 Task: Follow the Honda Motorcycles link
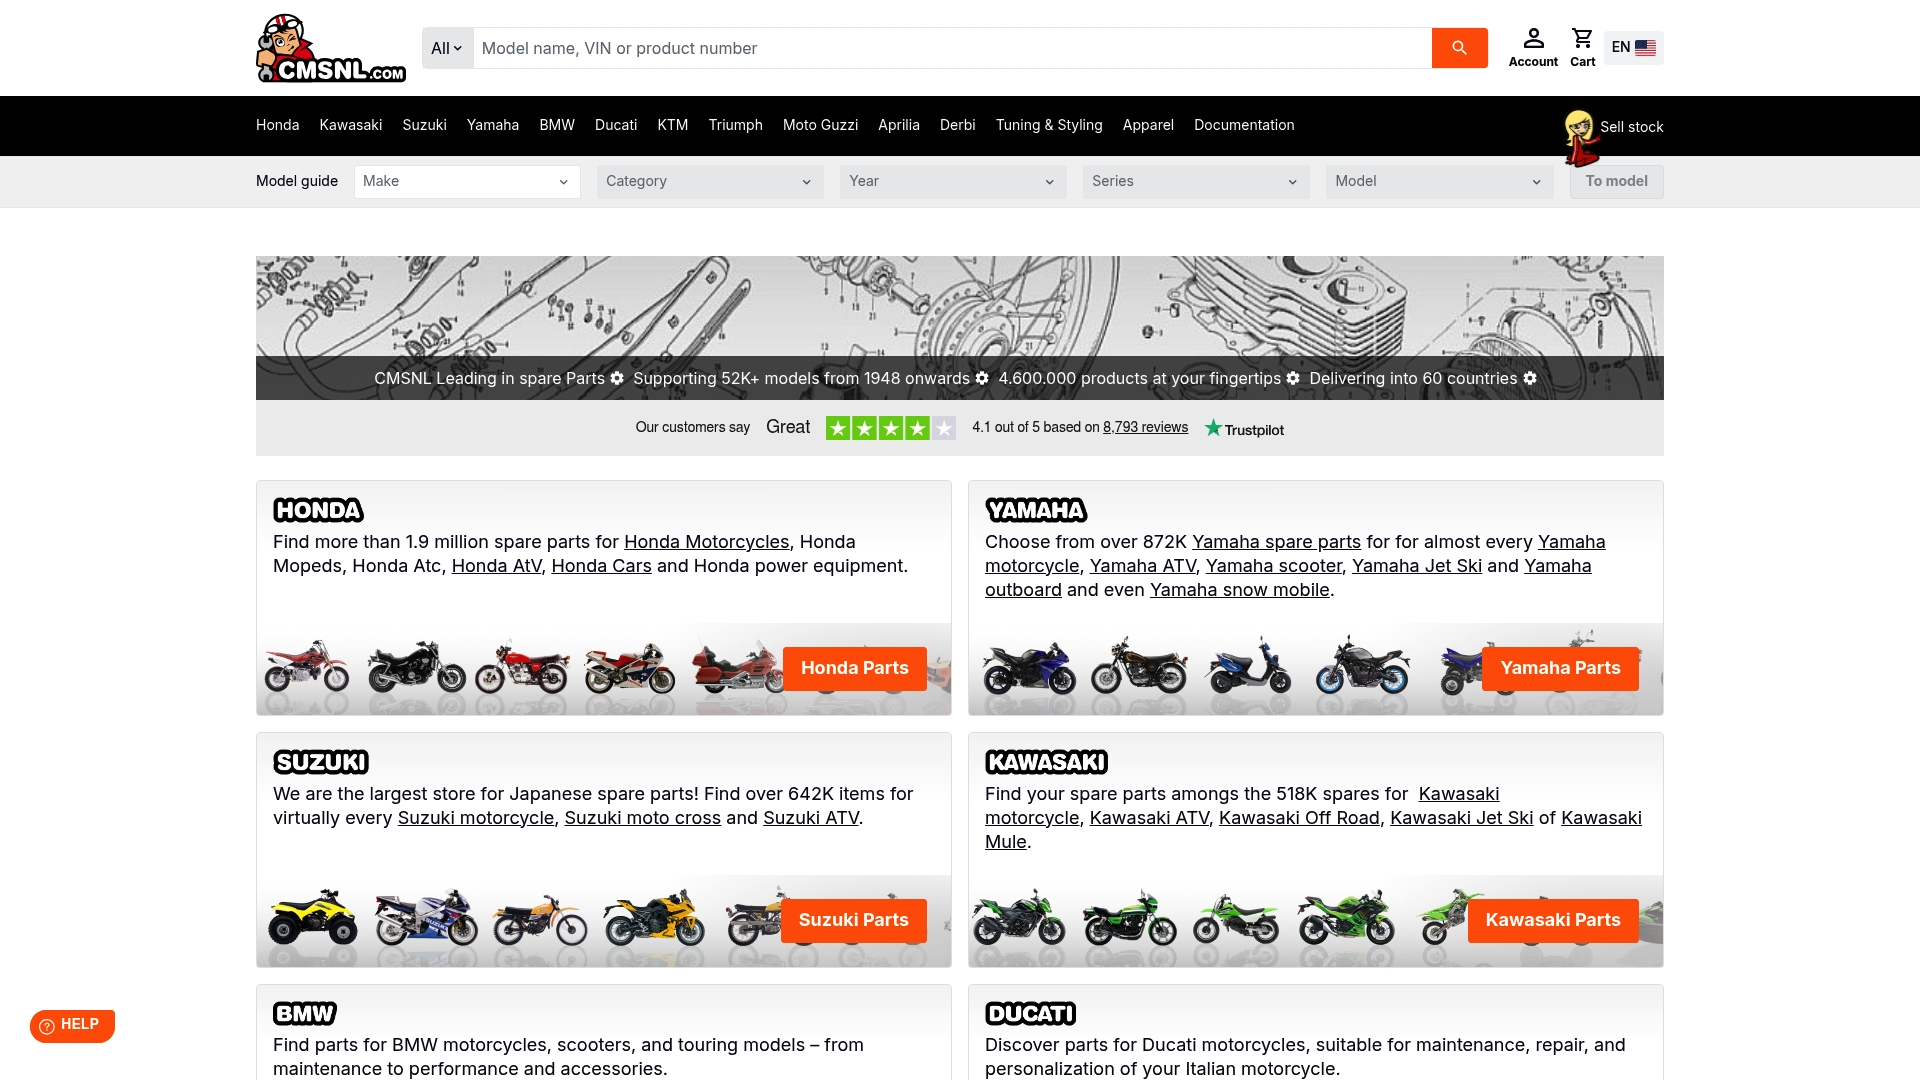pos(707,542)
